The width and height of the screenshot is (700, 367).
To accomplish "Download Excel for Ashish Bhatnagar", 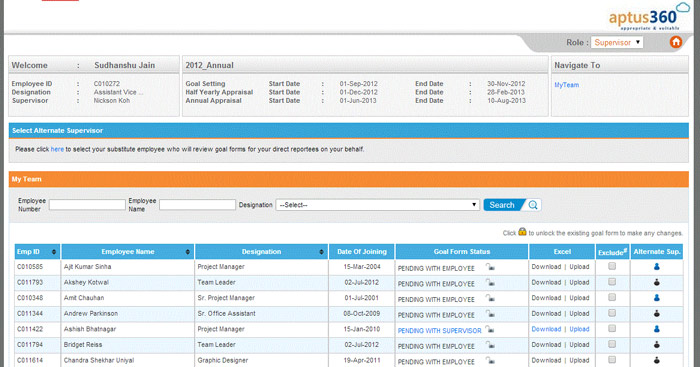I will (x=546, y=329).
